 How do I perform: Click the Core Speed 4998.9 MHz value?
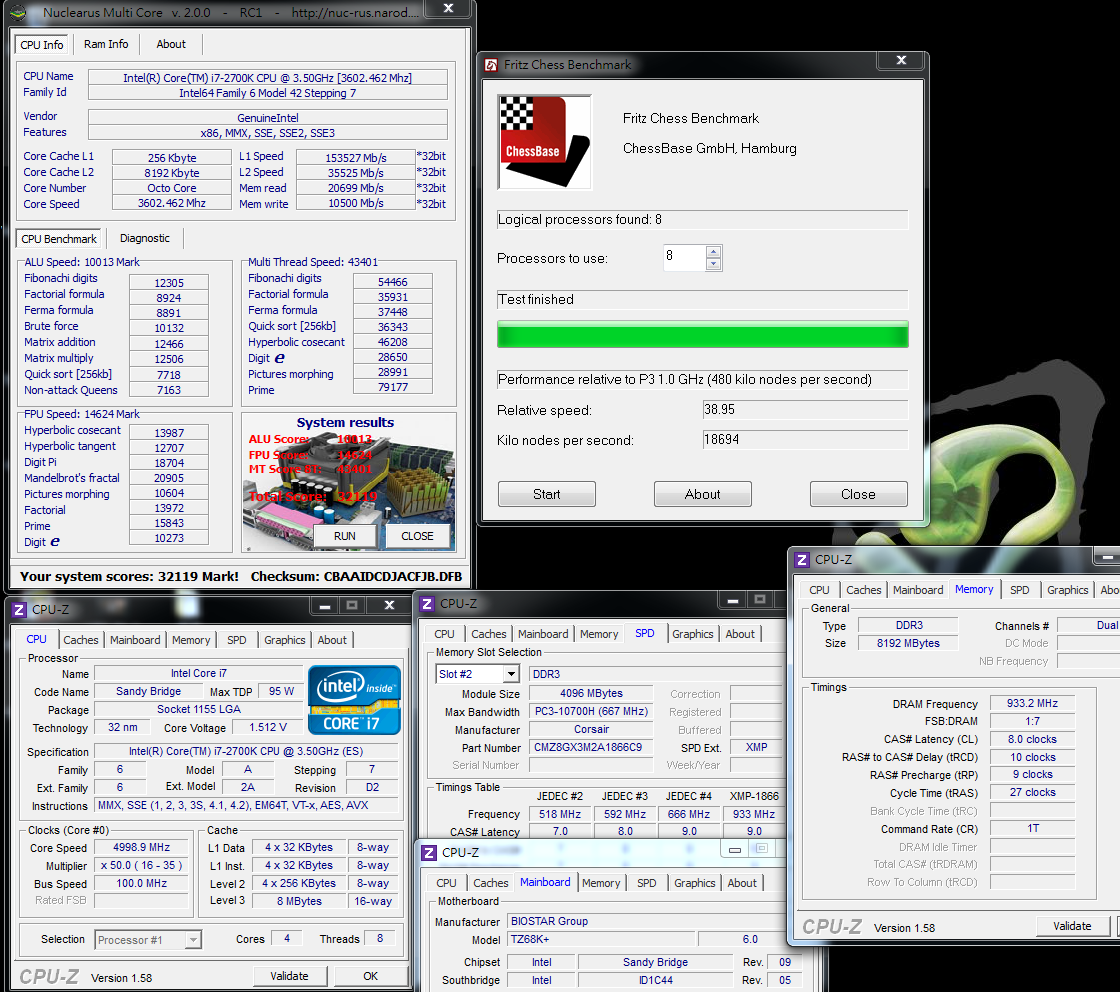coord(141,848)
